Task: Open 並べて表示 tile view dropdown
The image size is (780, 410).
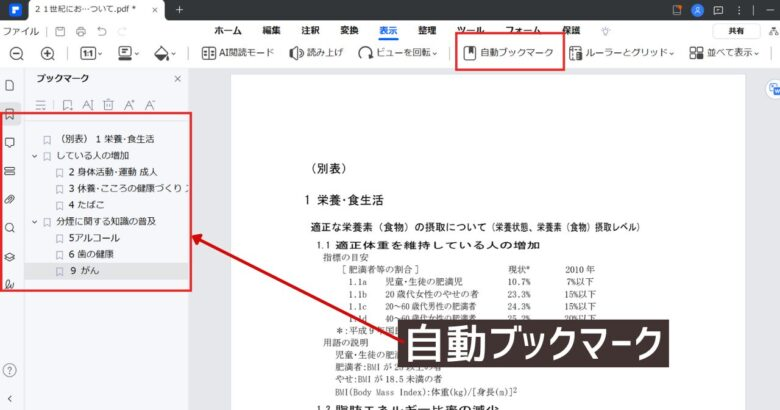Action: tap(724, 52)
